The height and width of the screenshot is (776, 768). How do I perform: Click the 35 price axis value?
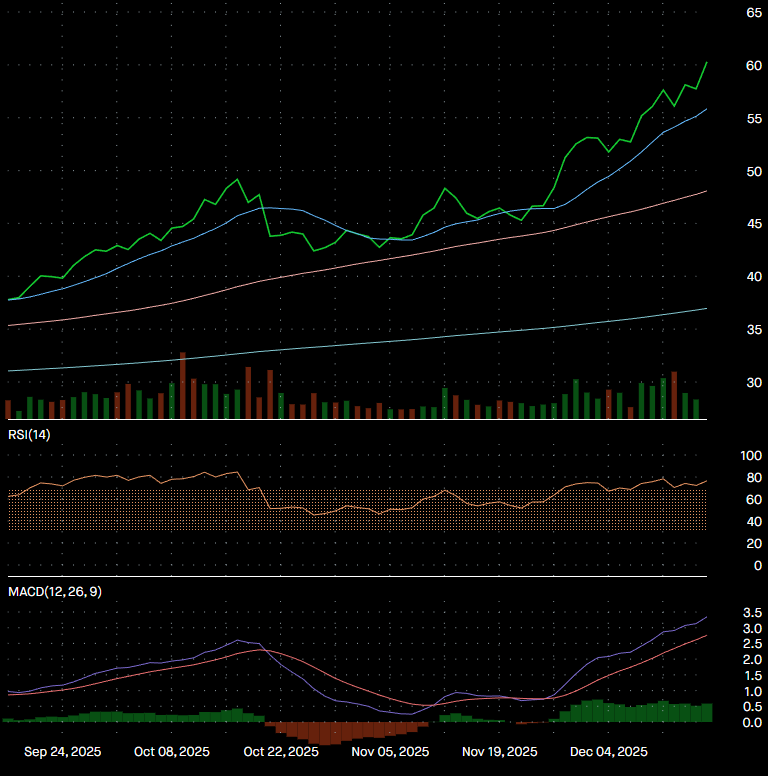[754, 330]
